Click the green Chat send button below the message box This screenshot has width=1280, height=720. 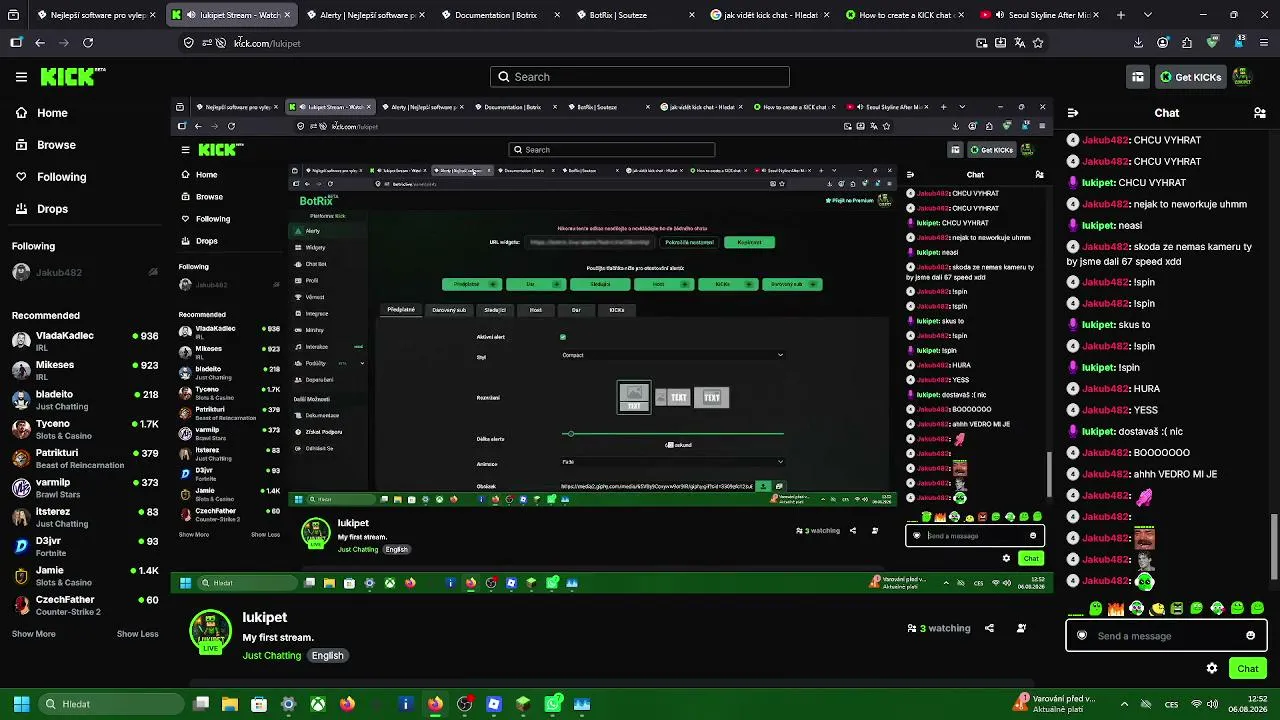(x=1248, y=668)
